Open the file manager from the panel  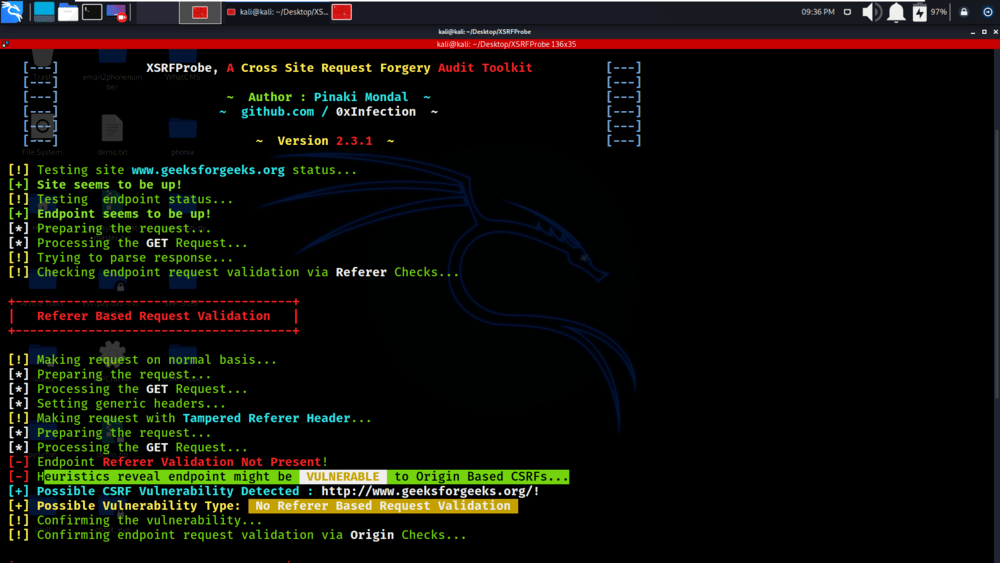point(68,12)
